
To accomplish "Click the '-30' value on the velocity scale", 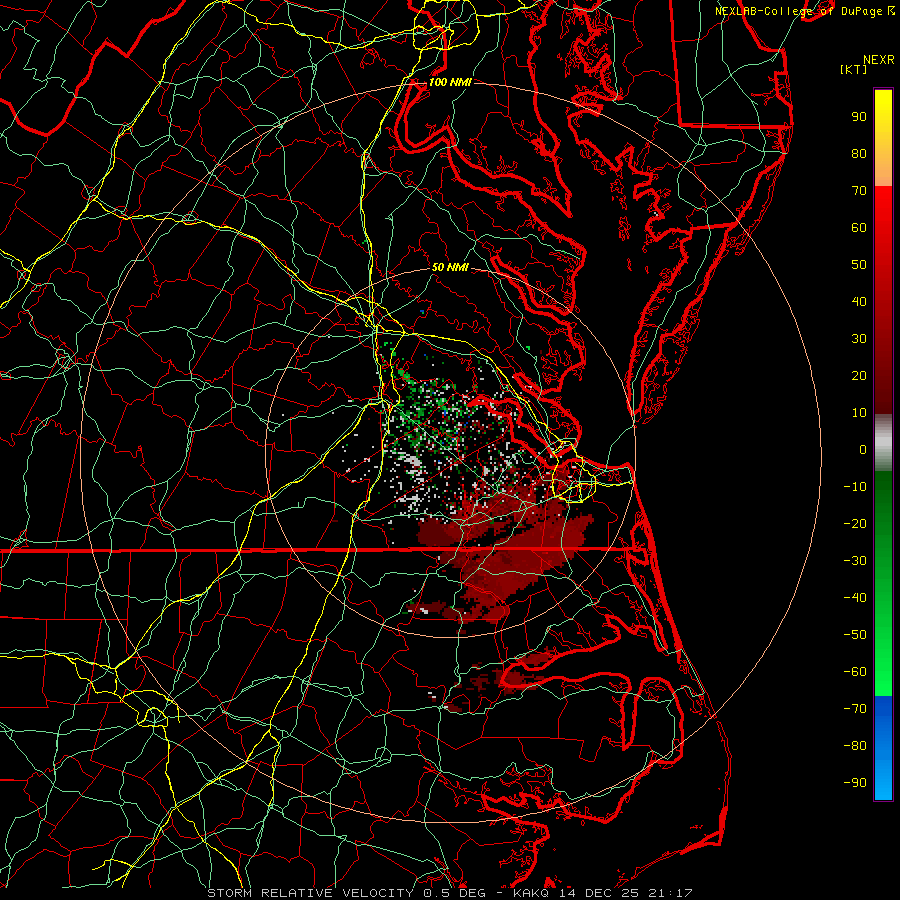I will coord(855,561).
